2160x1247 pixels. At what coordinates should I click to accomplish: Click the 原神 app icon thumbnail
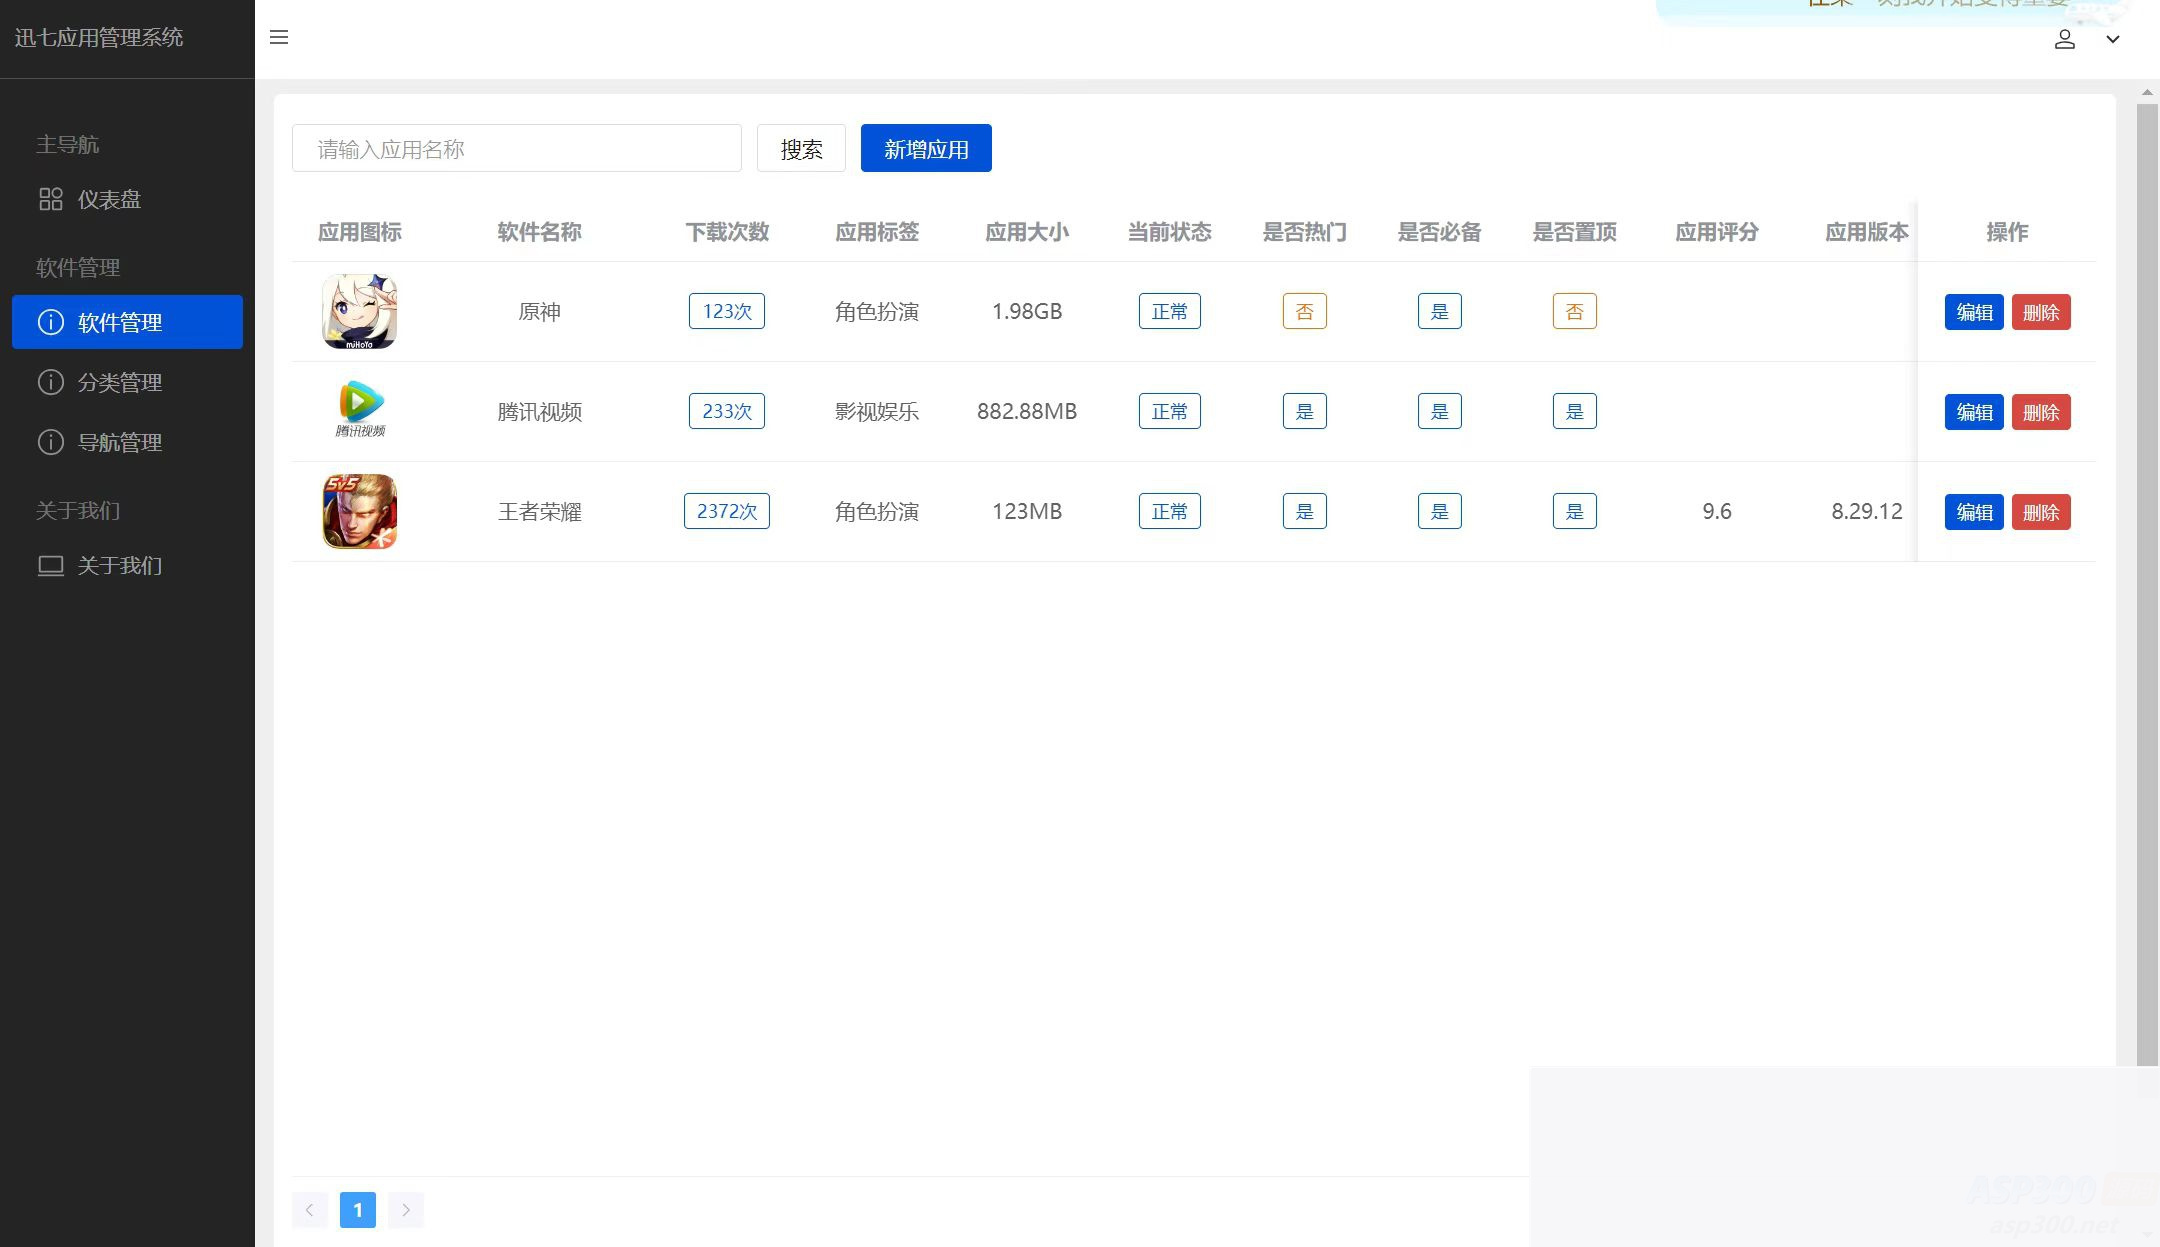(358, 311)
